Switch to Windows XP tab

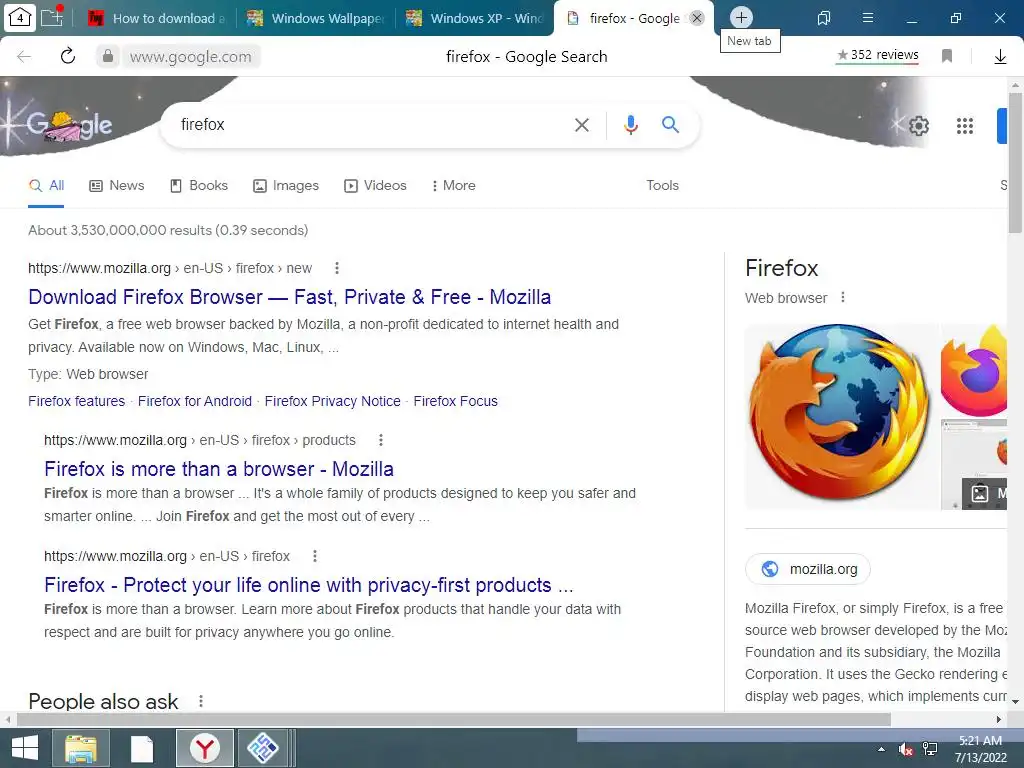coord(475,18)
